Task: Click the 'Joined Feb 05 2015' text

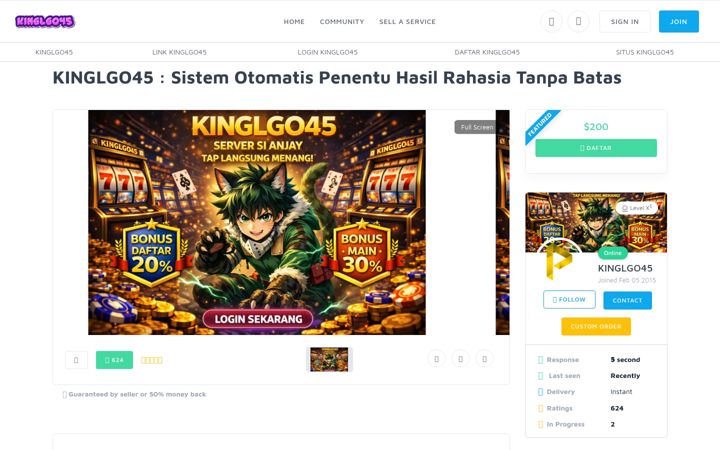Action: (627, 280)
